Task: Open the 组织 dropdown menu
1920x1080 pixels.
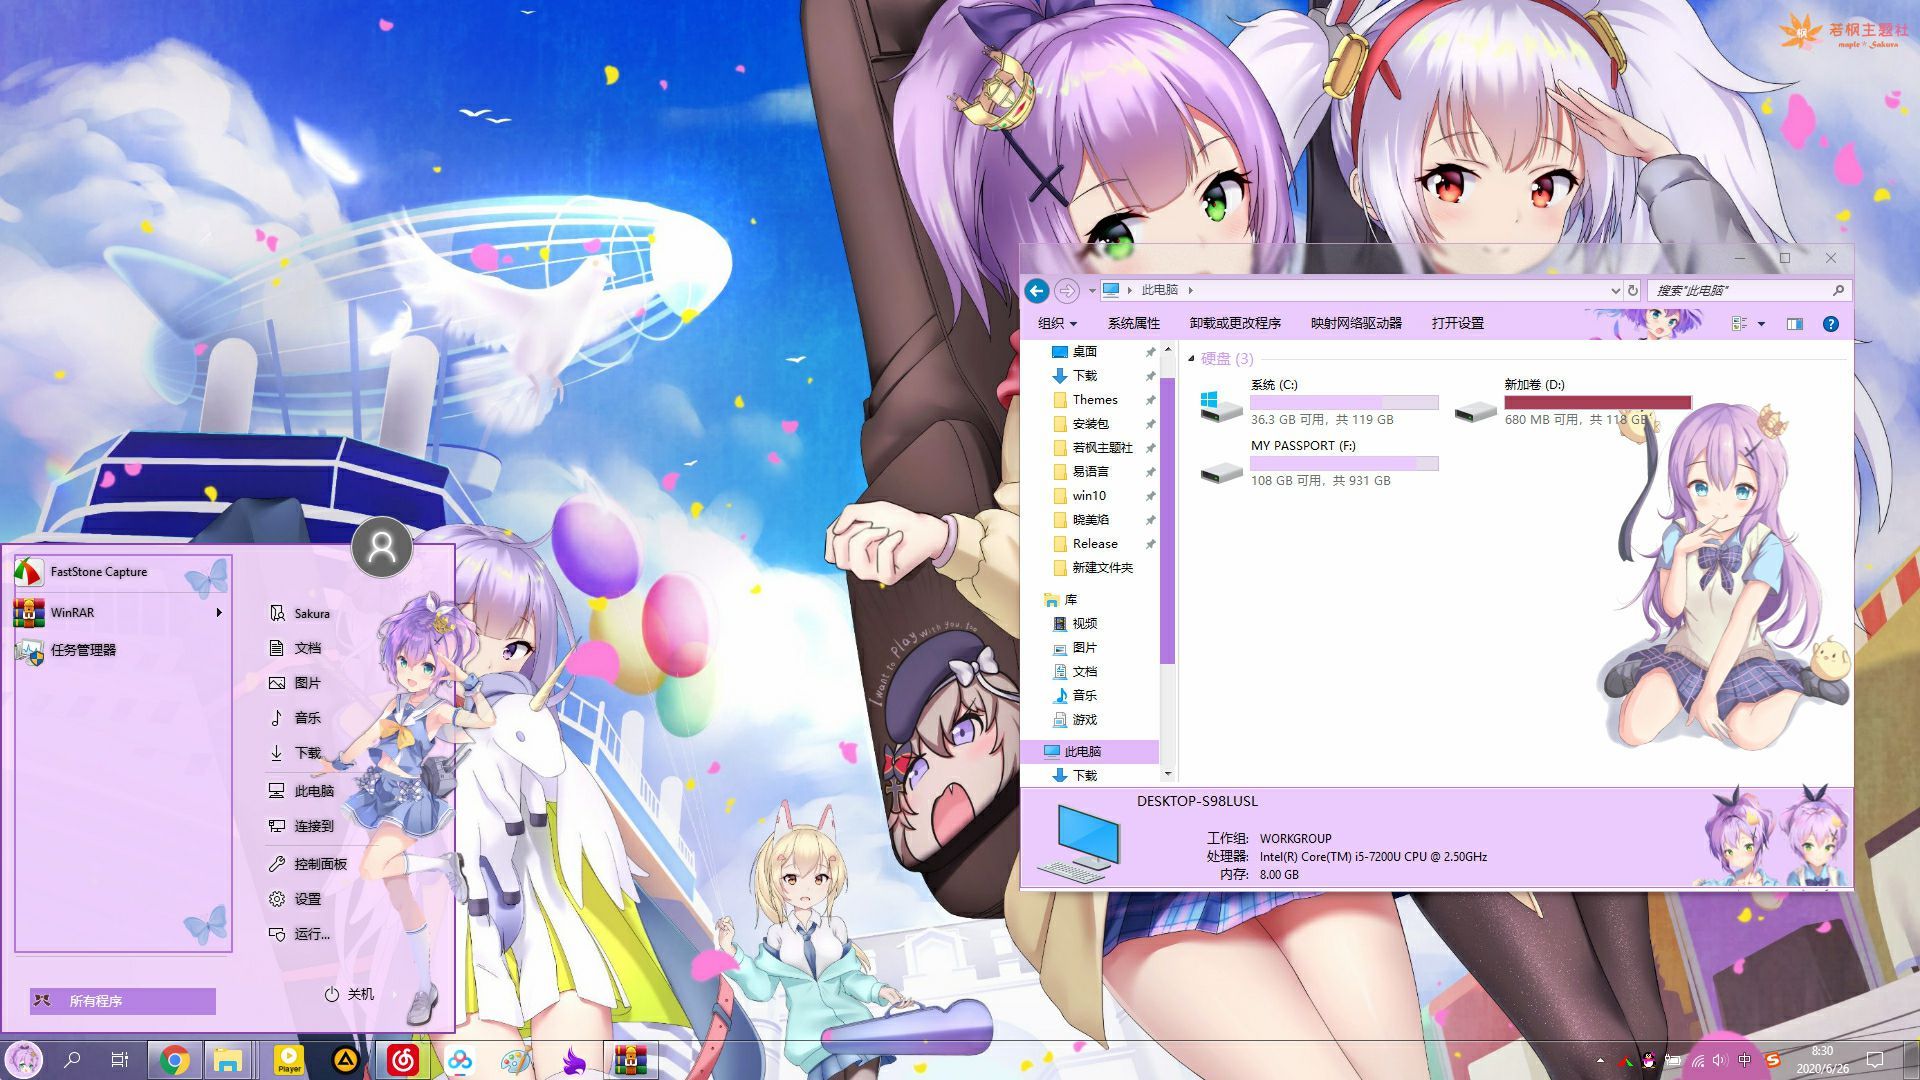Action: 1057,323
